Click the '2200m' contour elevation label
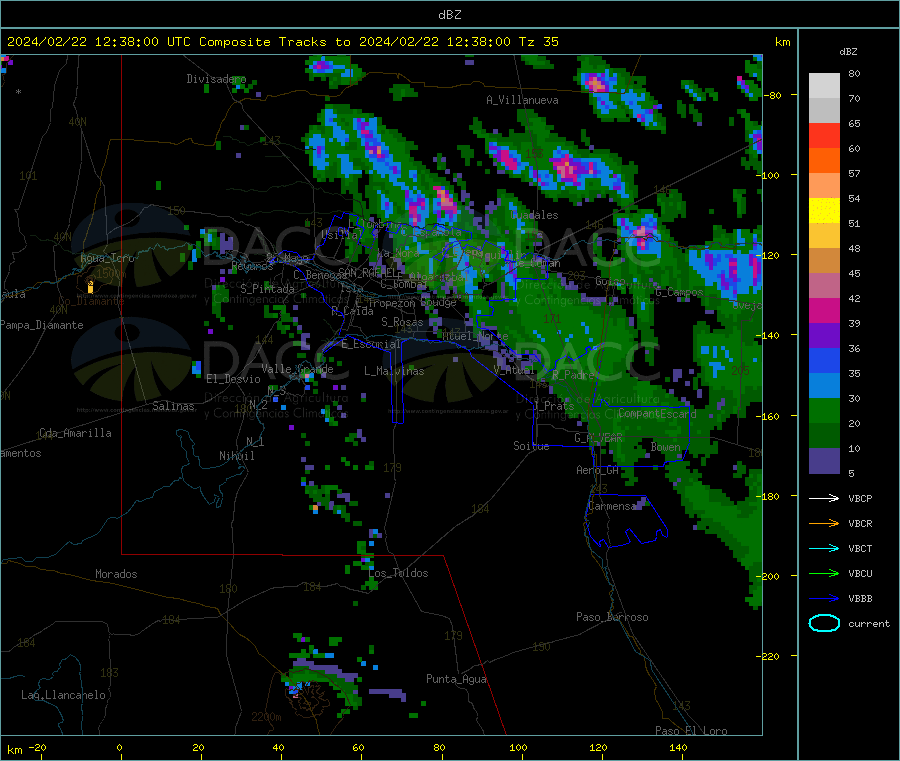900x761 pixels. (266, 717)
